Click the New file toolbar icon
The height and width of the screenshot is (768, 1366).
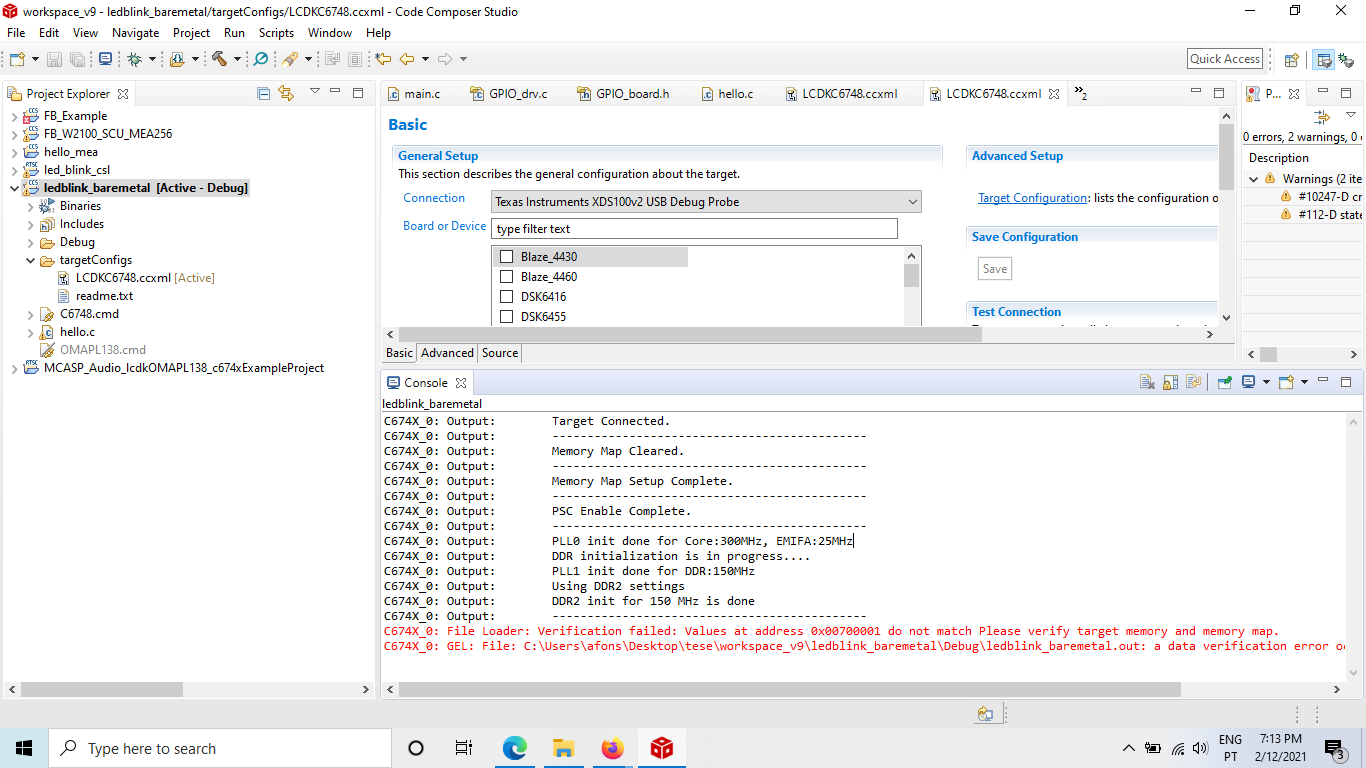(x=17, y=59)
